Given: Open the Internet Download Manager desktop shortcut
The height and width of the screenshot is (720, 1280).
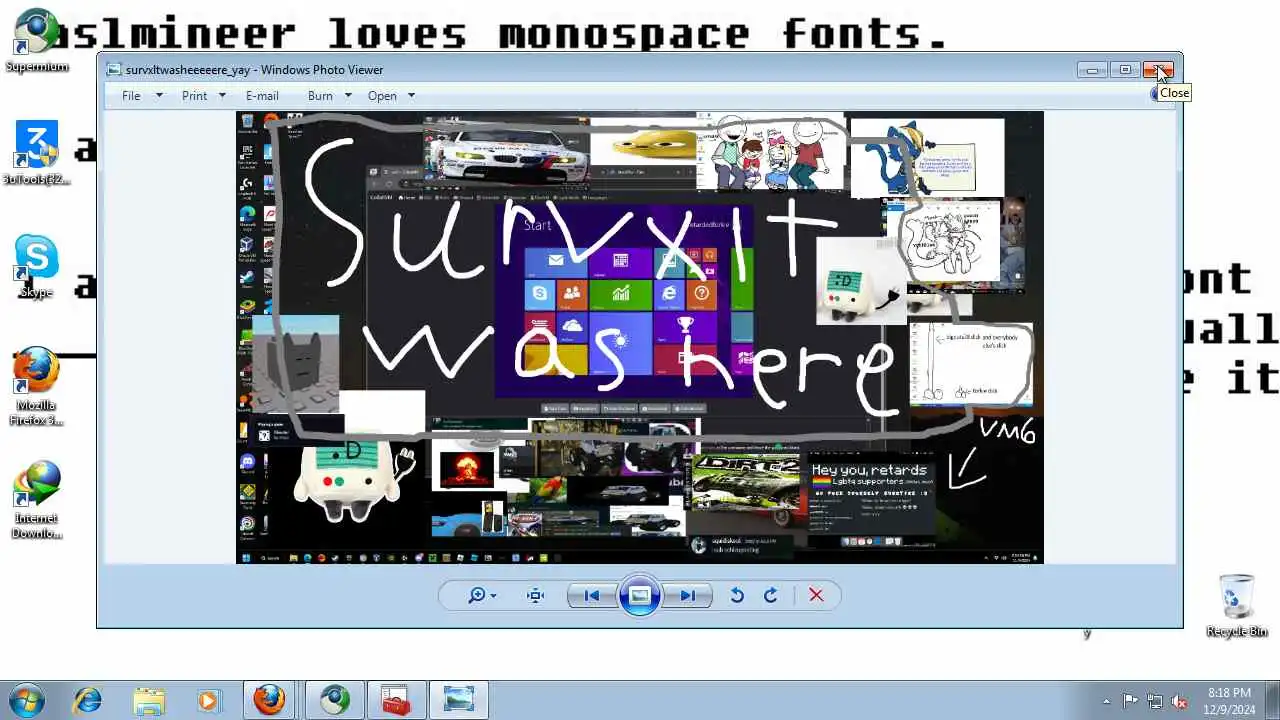Looking at the screenshot, I should (37, 500).
